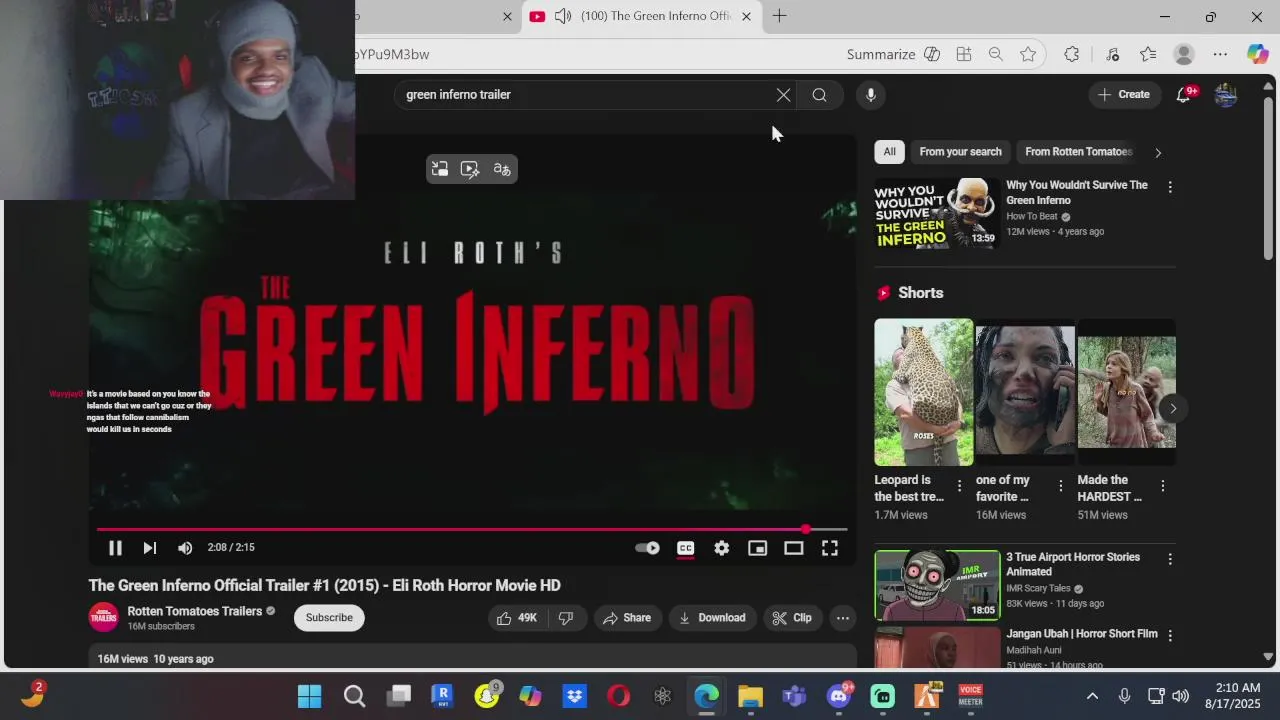Open 'Why You Wouldn't Survive The Green Inferno' thumbnail
Viewport: 1280px width, 720px height.
(937, 213)
